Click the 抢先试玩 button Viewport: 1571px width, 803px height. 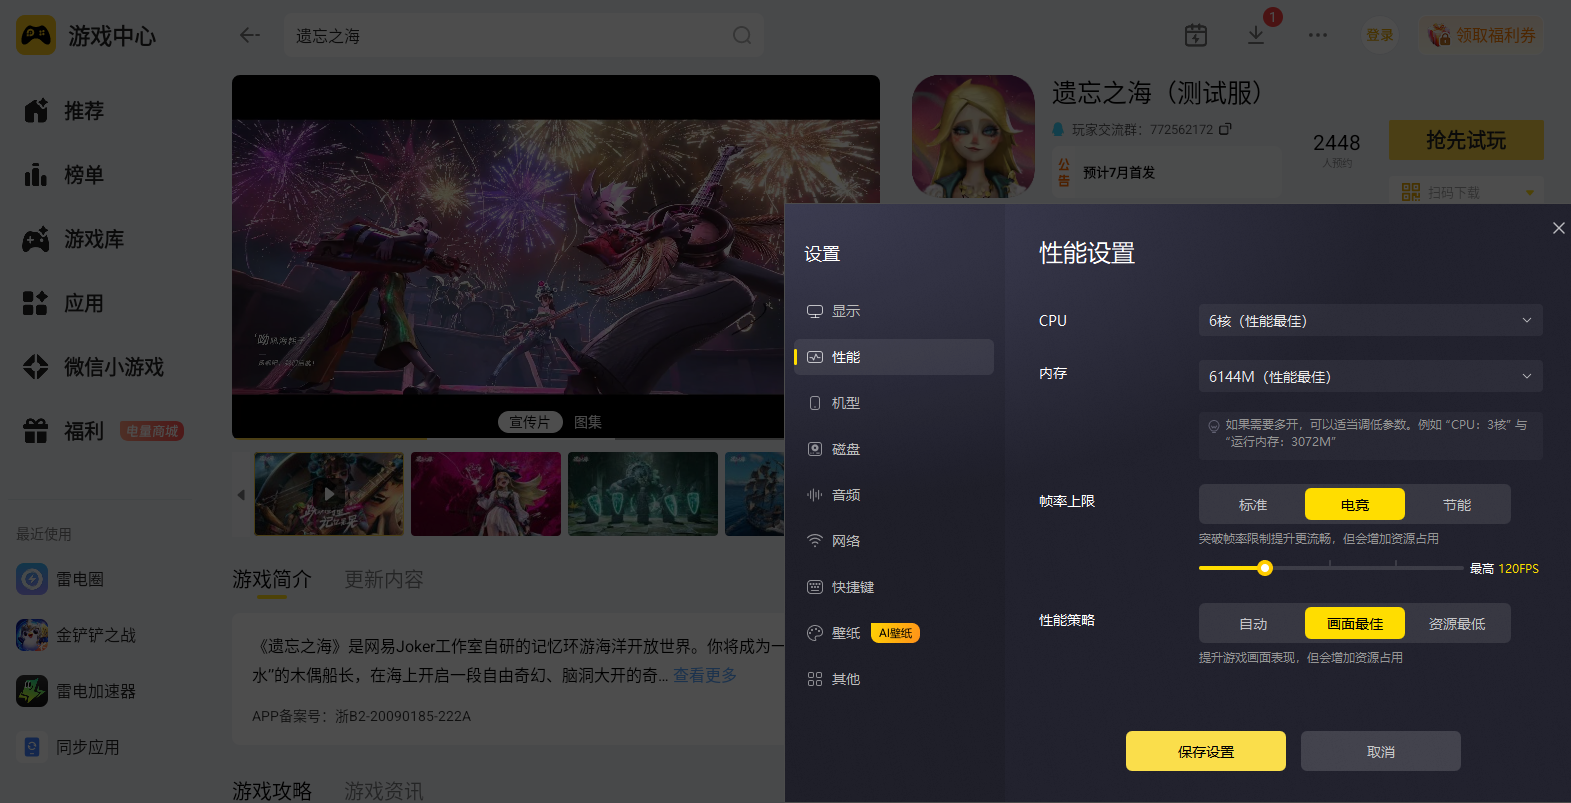(x=1466, y=140)
